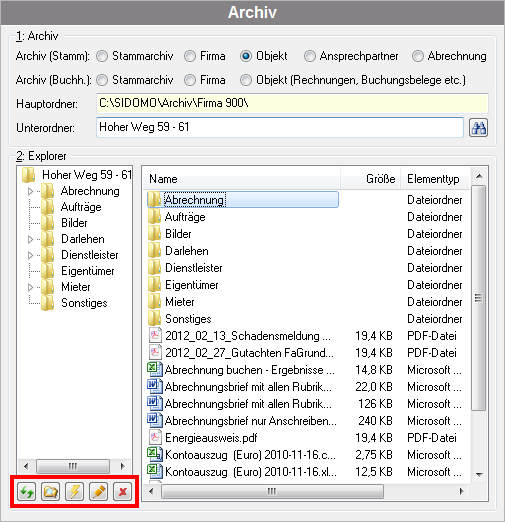The image size is (505, 522).
Task: Click the yellow lightning bolt icon
Action: 74,491
